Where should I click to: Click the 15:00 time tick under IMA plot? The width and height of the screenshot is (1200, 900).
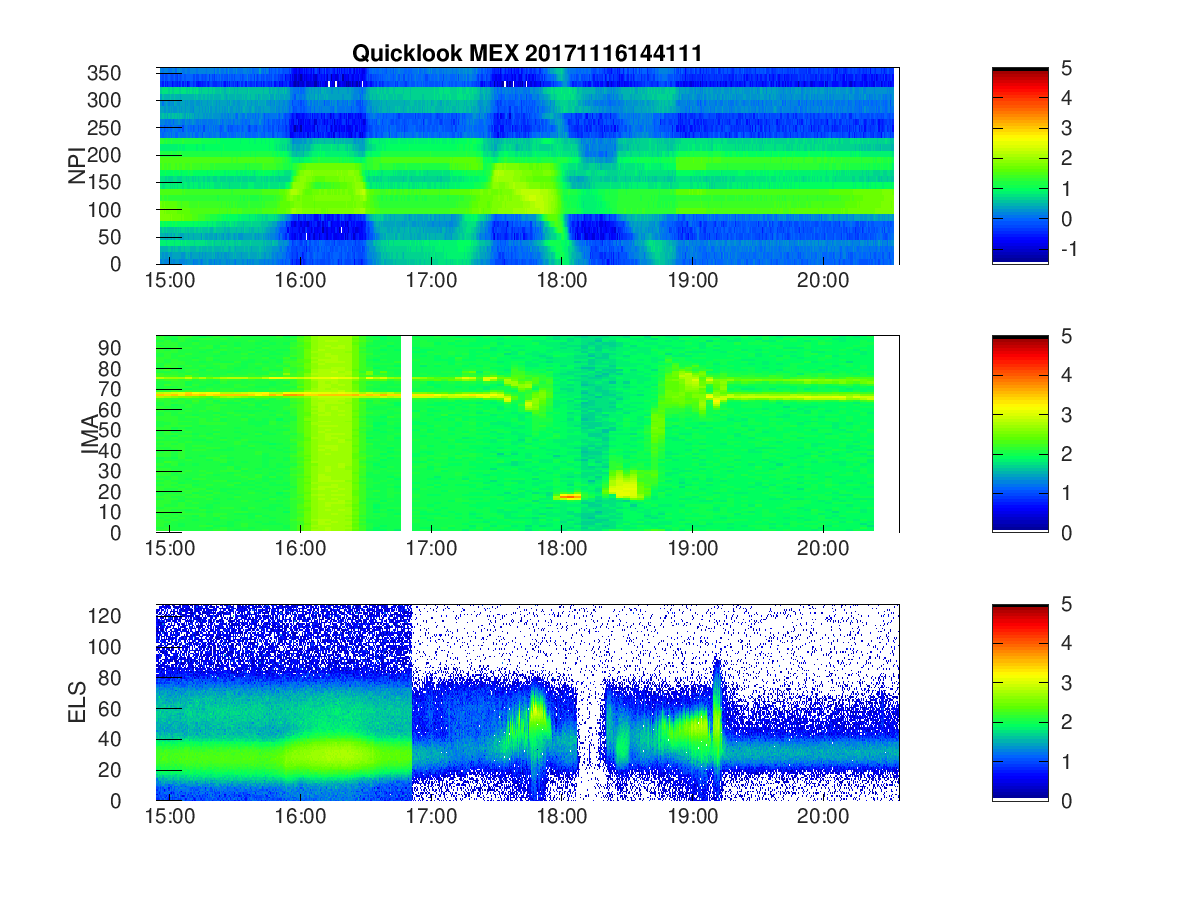coord(170,550)
